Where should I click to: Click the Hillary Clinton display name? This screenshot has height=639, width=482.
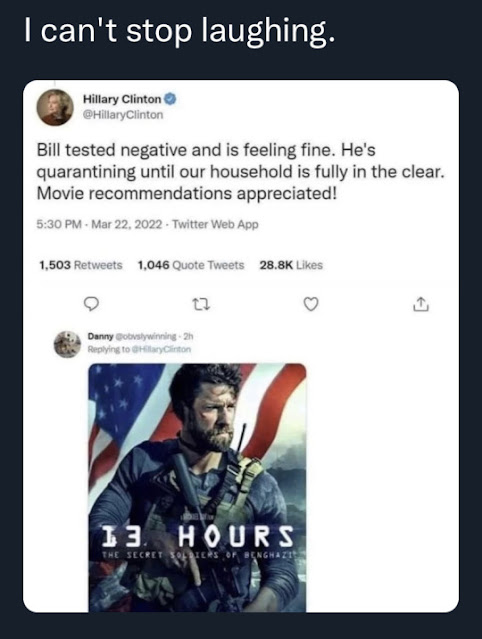click(x=122, y=99)
